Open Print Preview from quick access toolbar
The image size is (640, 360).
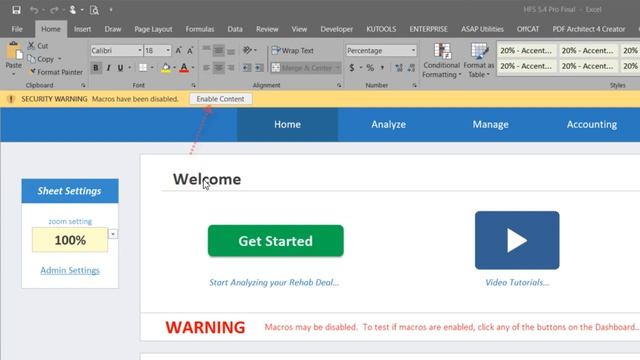pos(94,10)
